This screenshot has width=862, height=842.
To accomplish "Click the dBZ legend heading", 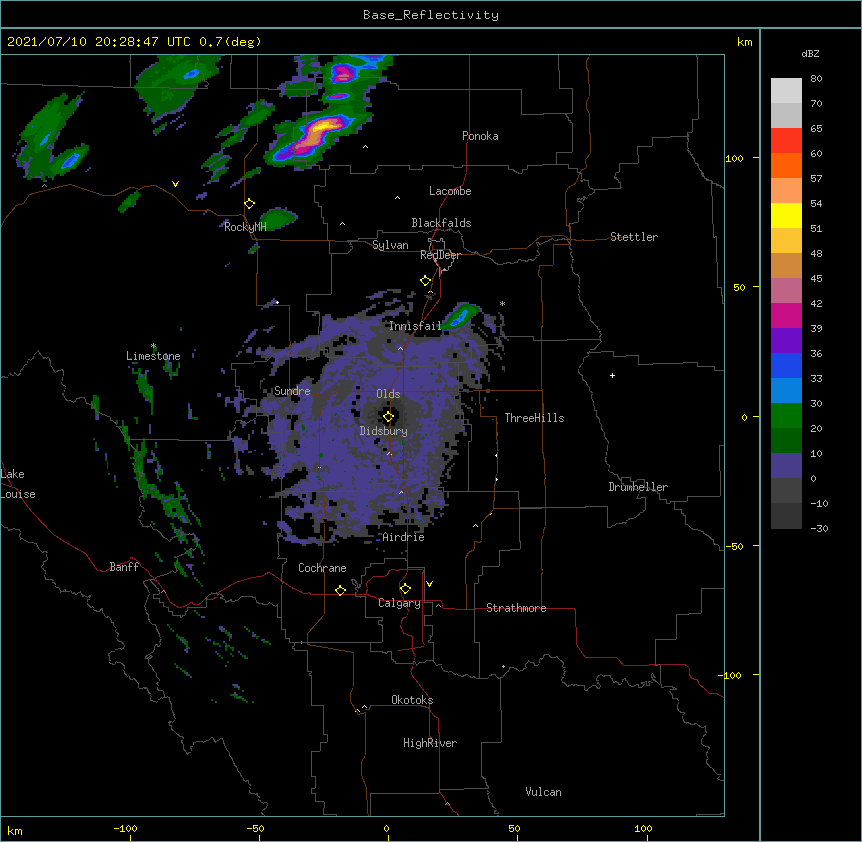I will 810,54.
